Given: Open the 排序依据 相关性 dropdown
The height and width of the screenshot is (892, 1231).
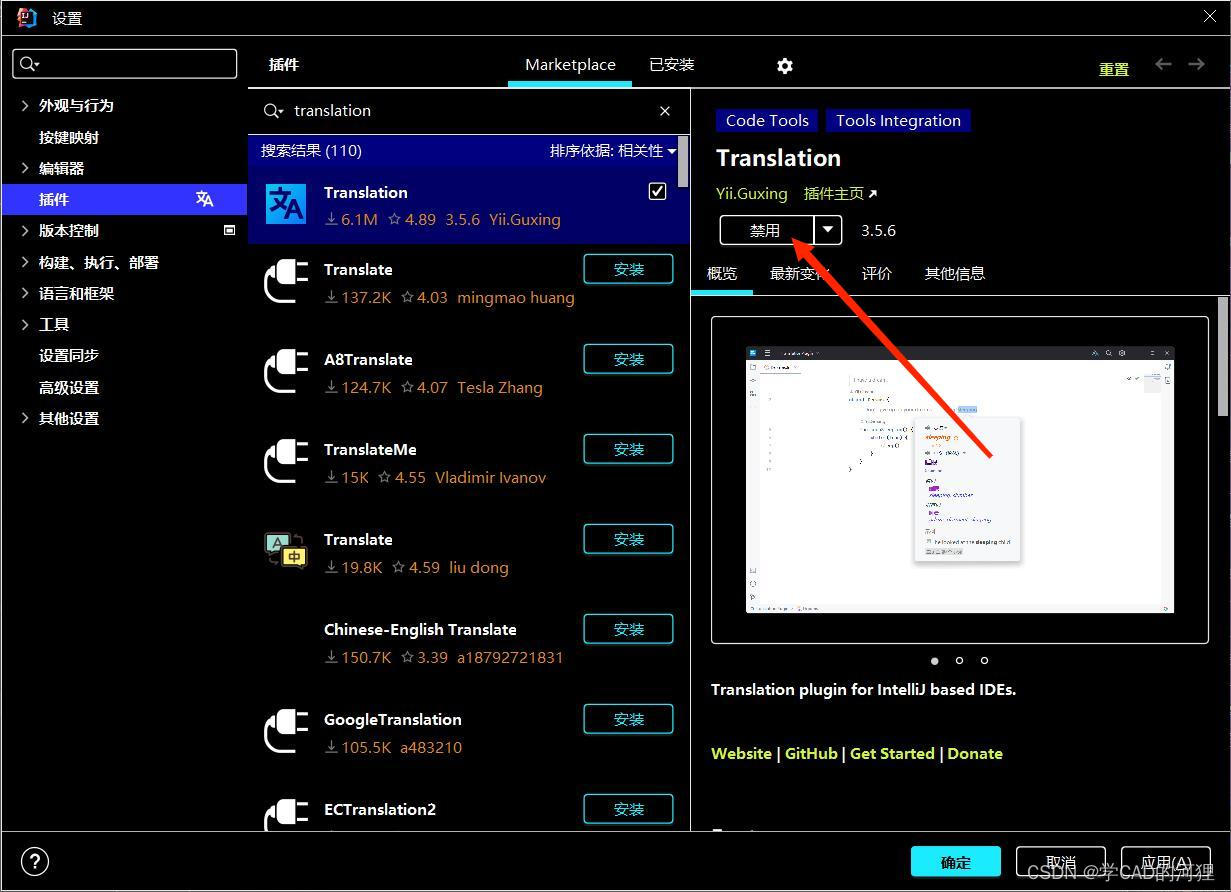Looking at the screenshot, I should coord(612,151).
